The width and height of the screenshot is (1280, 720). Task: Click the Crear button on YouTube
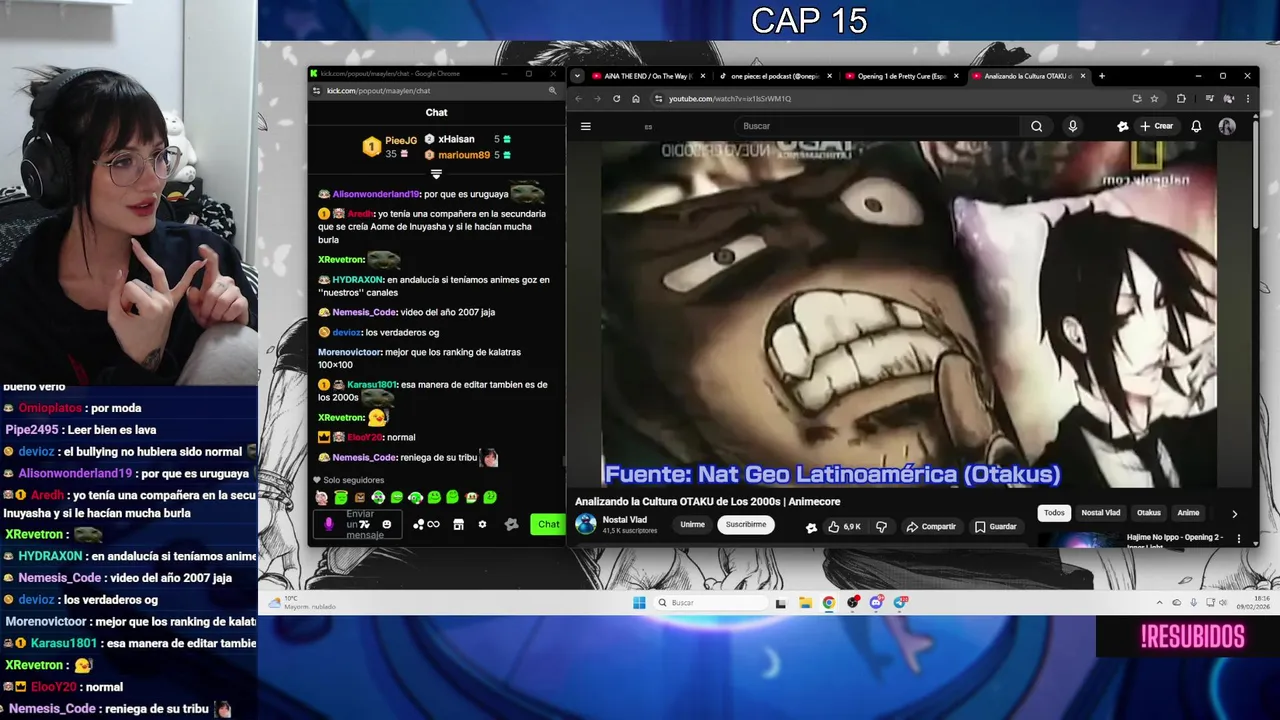pyautogui.click(x=1156, y=126)
